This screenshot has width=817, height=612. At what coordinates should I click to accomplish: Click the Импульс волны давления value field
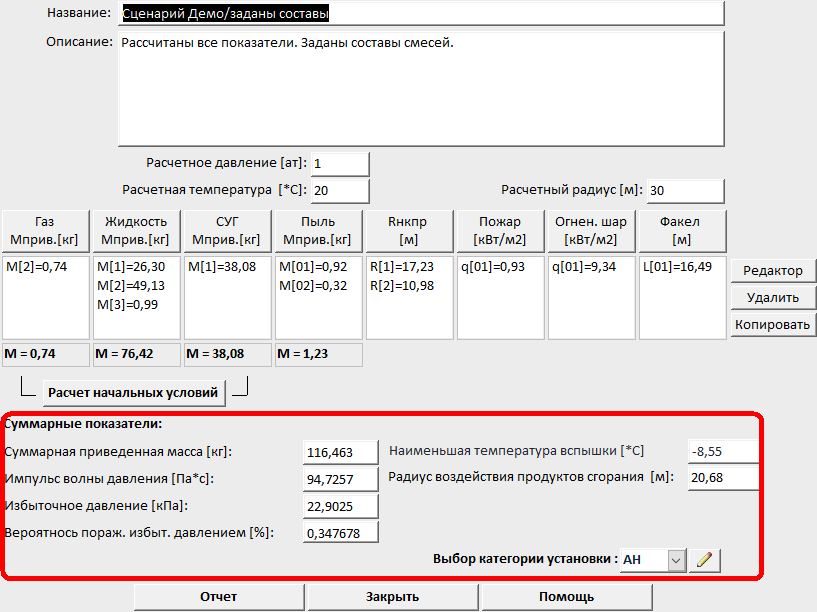click(340, 479)
